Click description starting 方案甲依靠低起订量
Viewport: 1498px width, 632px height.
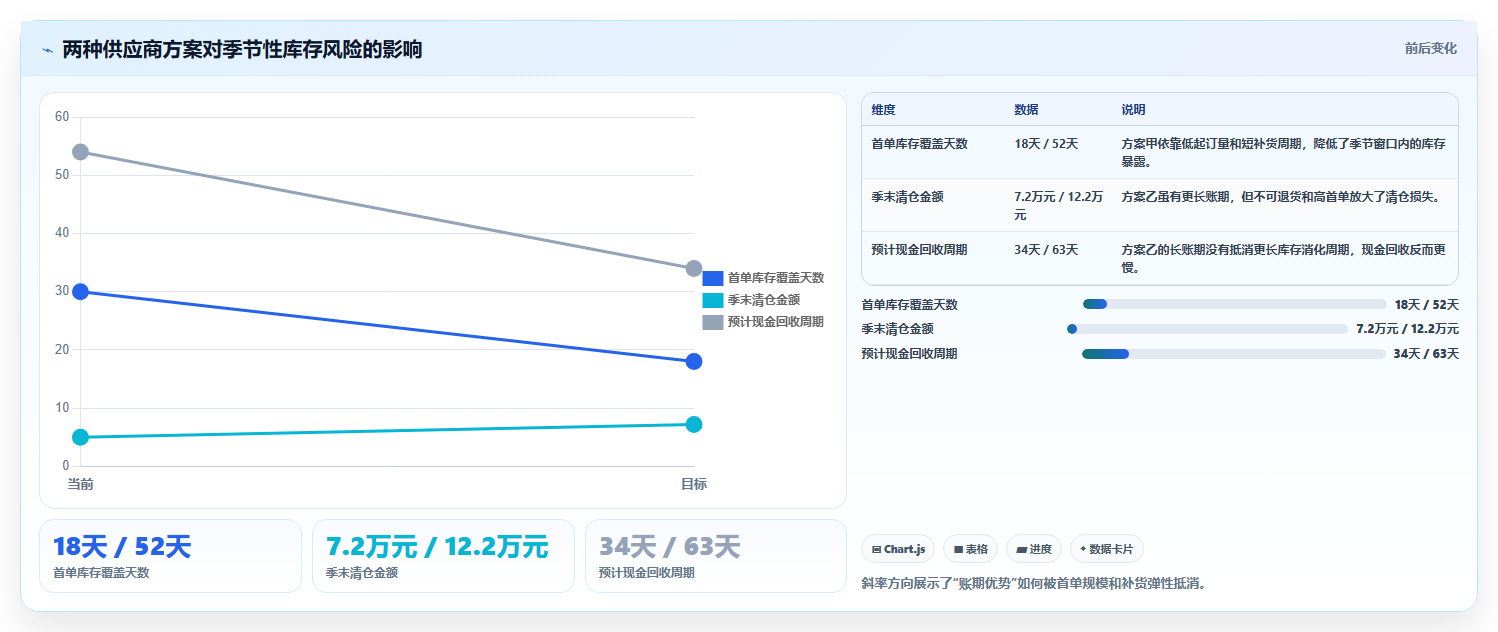pos(1284,153)
